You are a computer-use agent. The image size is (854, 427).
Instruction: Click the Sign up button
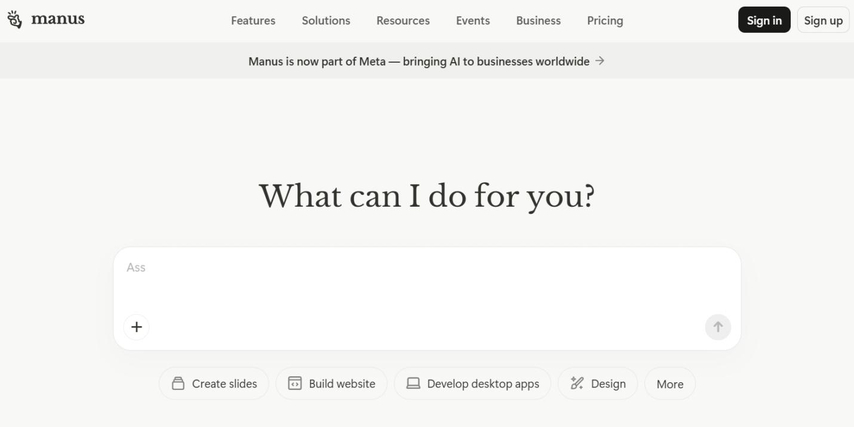coord(823,20)
